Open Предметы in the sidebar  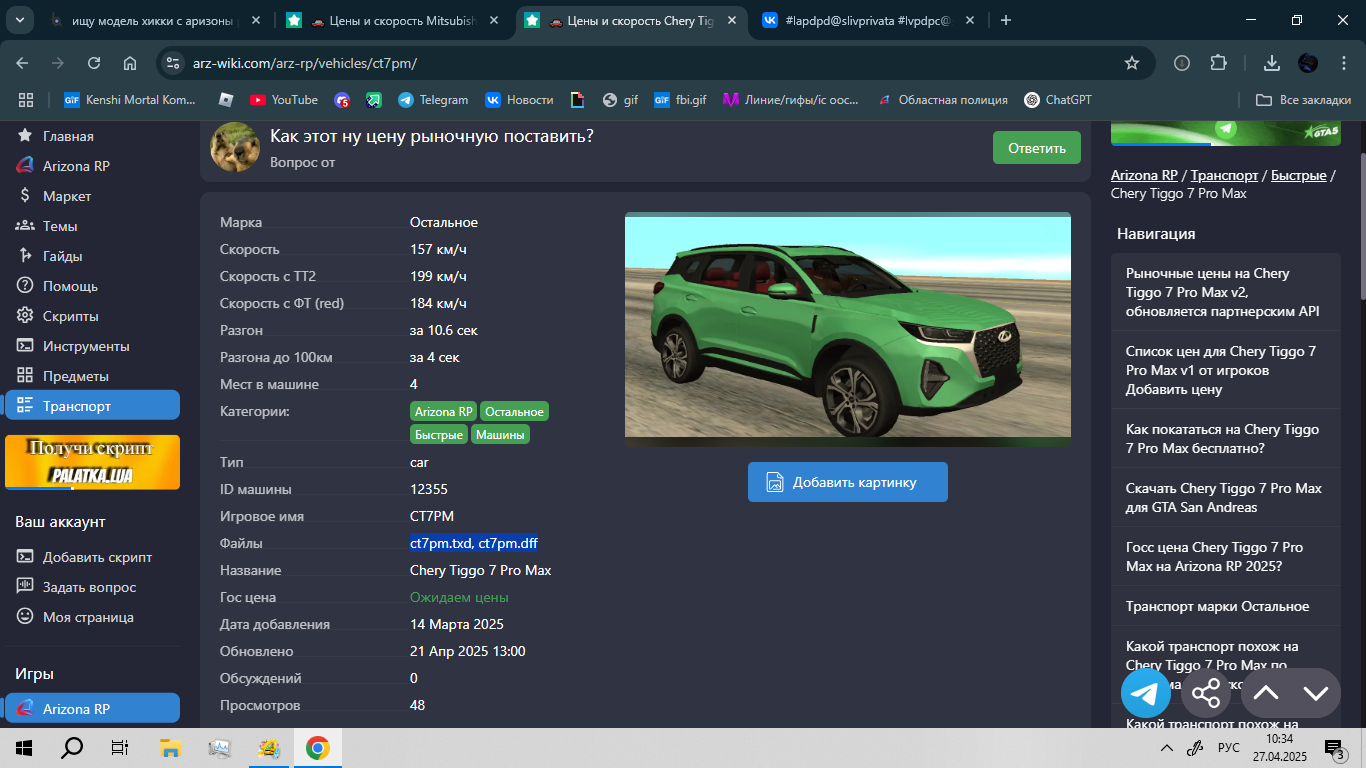tap(92, 376)
